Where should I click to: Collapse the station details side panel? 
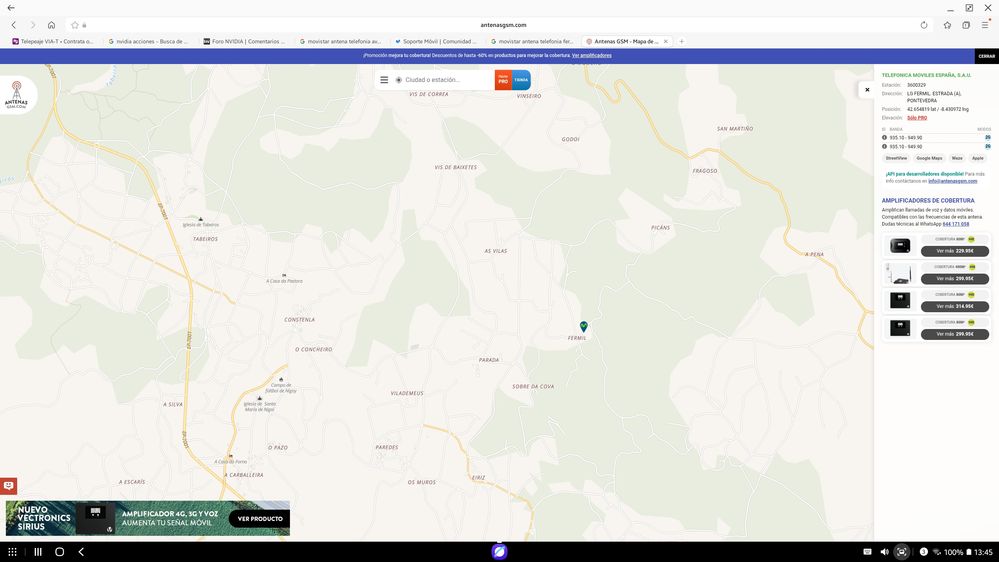(x=867, y=90)
